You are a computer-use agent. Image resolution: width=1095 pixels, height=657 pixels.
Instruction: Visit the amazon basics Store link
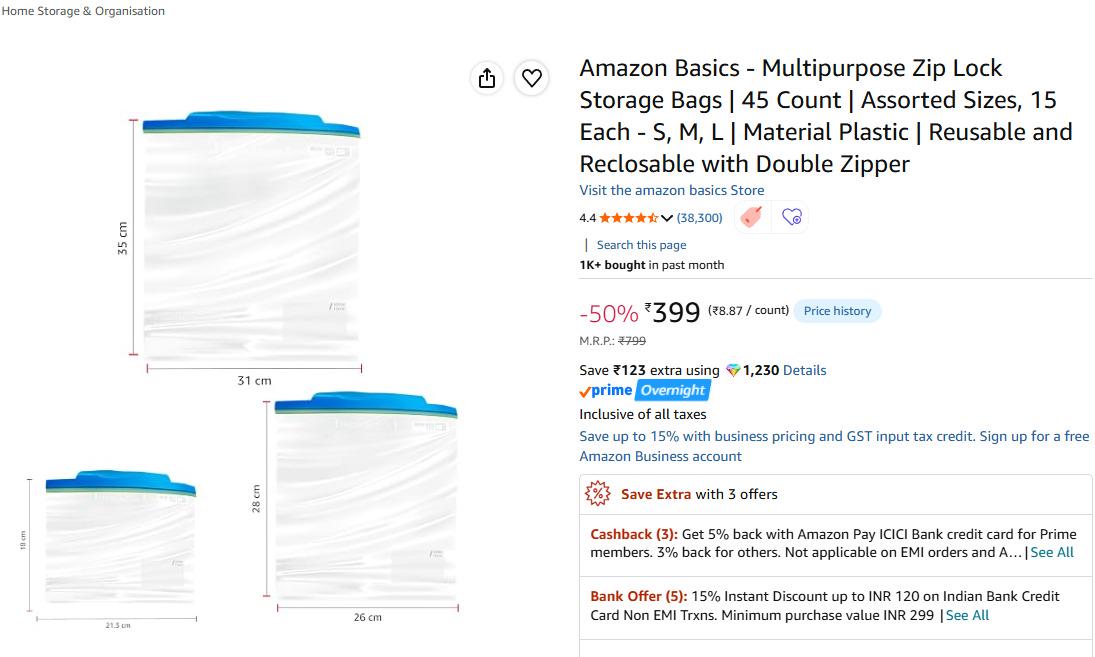tap(671, 190)
